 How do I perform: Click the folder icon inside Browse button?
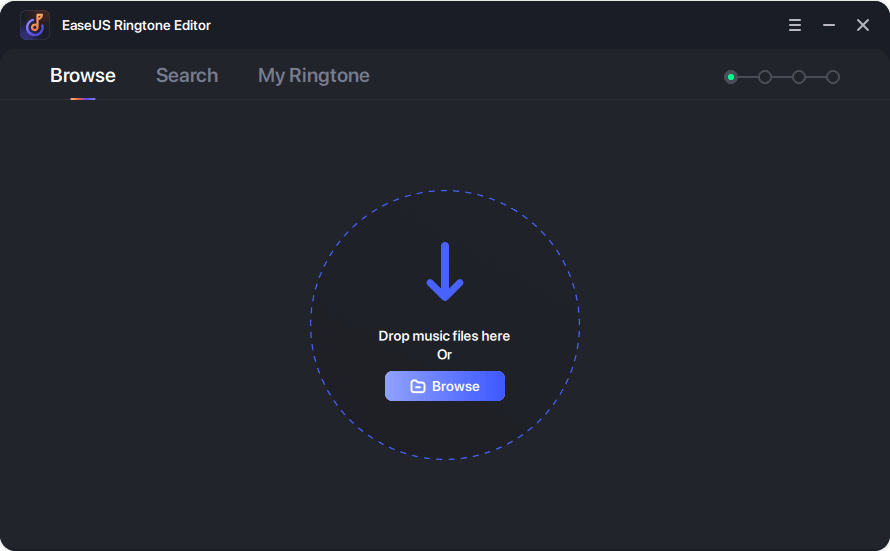tap(418, 387)
